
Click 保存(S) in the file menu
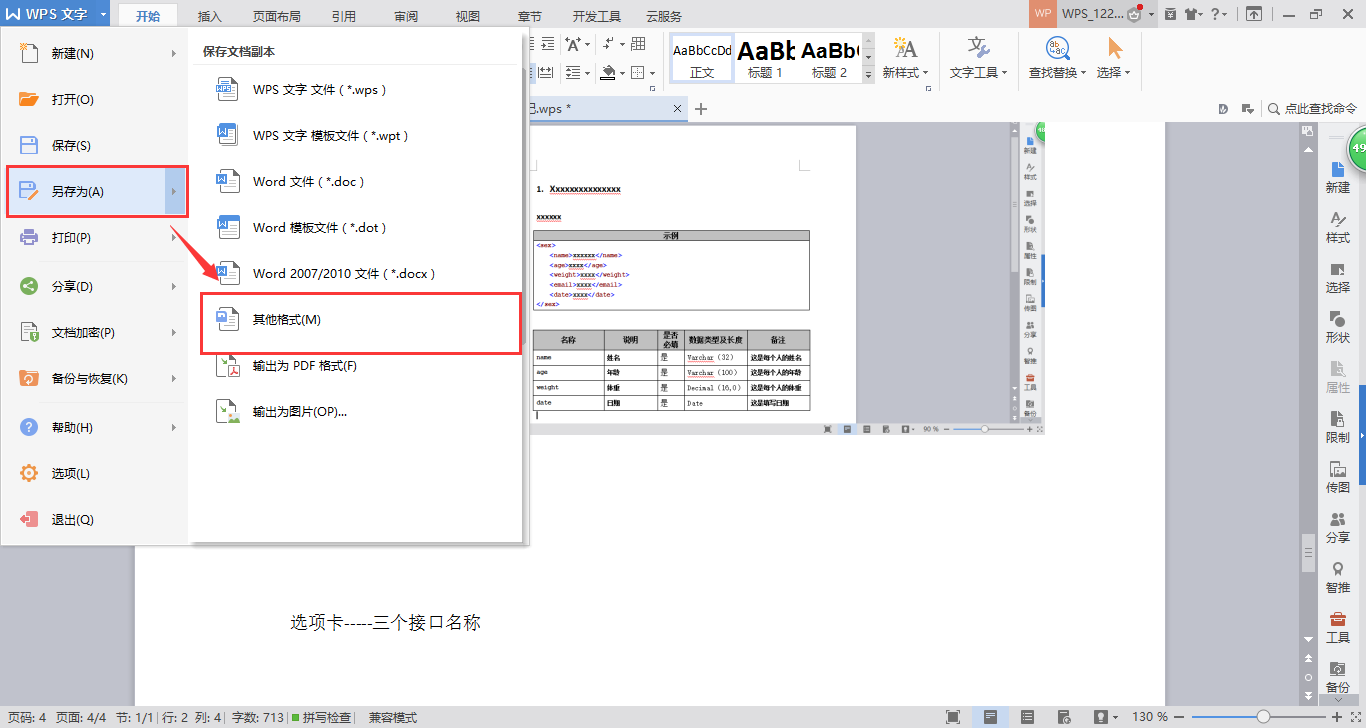pos(95,145)
